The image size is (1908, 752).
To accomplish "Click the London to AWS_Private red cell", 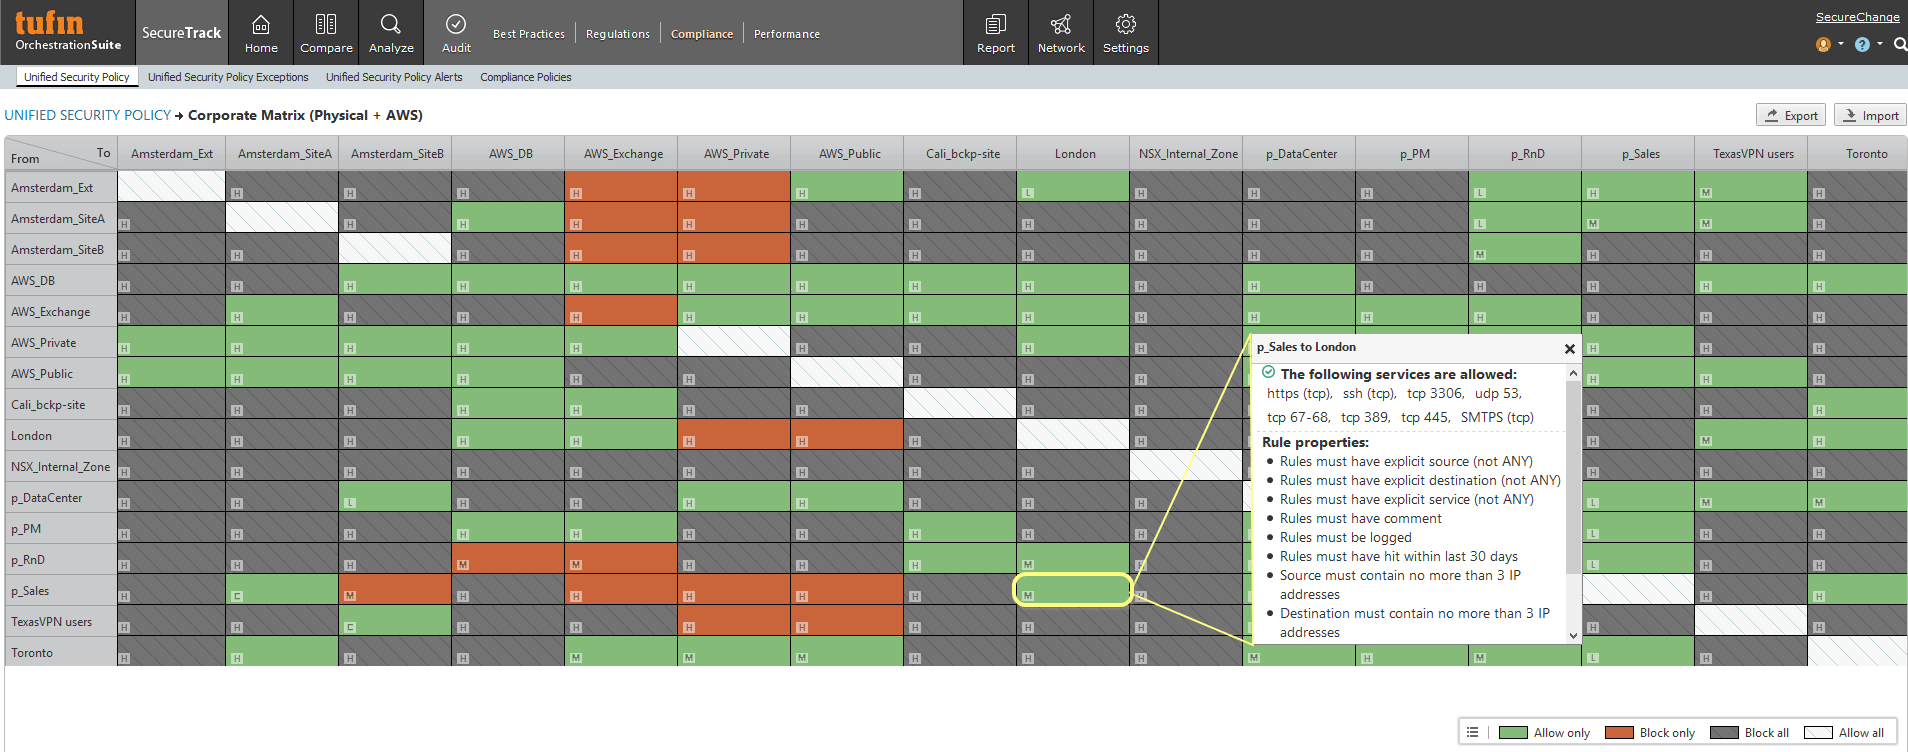I will (734, 434).
